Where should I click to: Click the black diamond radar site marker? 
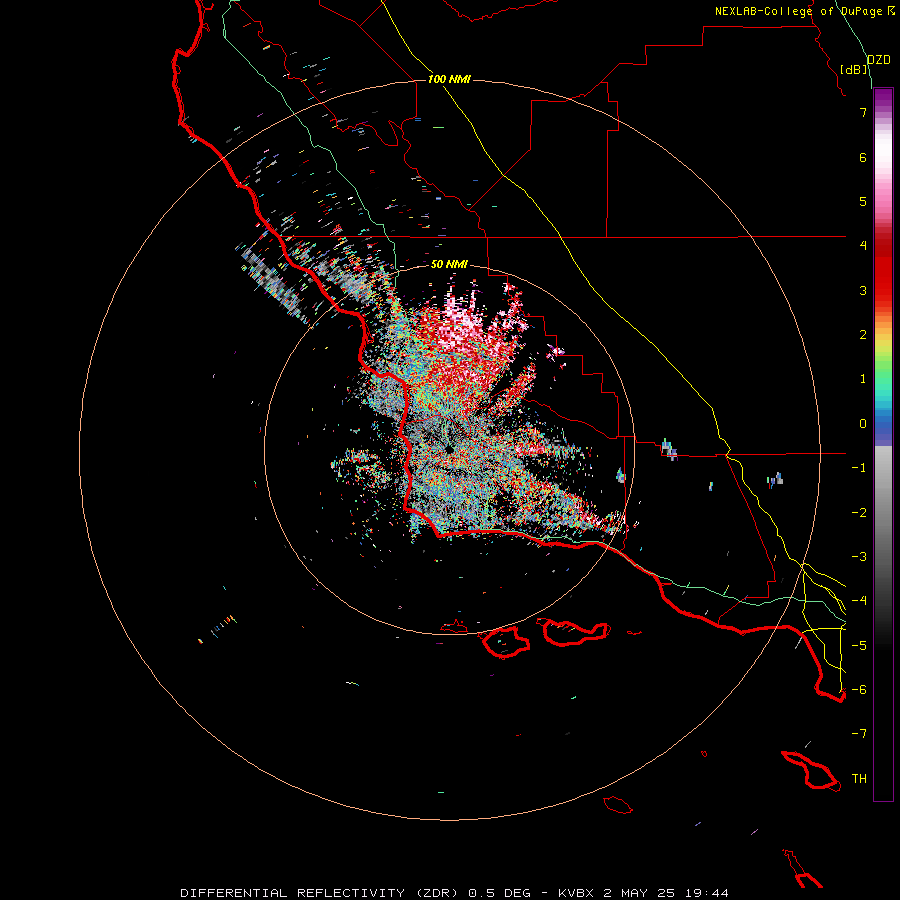coord(449,449)
